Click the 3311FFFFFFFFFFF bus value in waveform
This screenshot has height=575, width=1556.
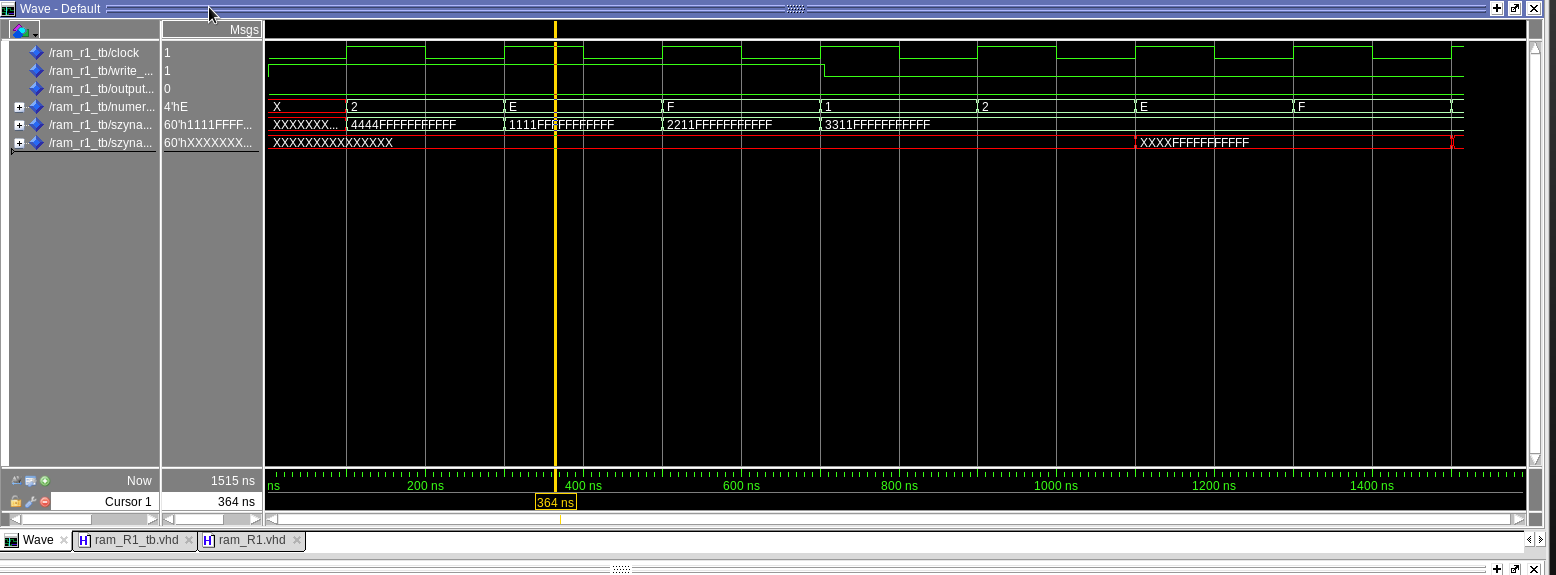pyautogui.click(x=877, y=125)
